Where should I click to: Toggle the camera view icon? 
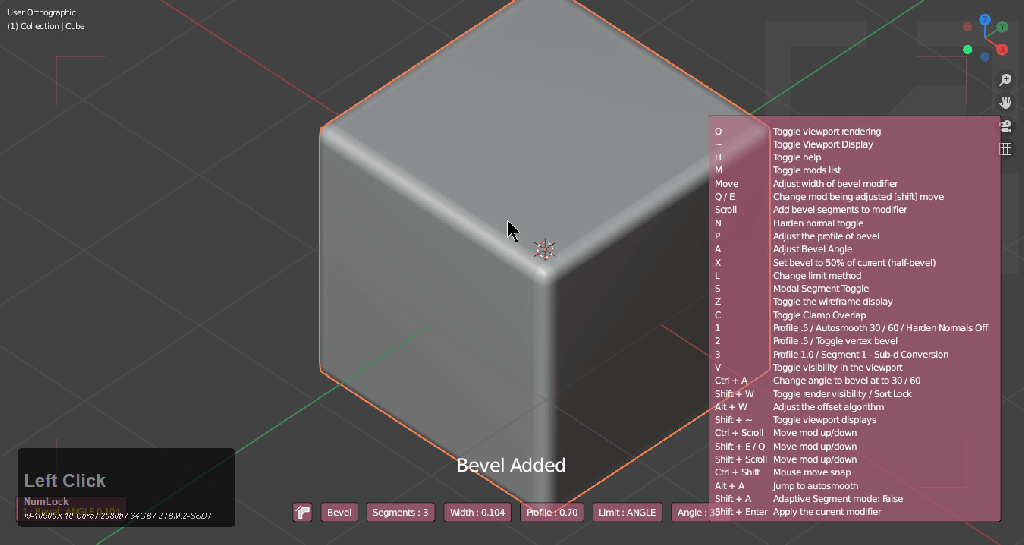(x=1005, y=126)
